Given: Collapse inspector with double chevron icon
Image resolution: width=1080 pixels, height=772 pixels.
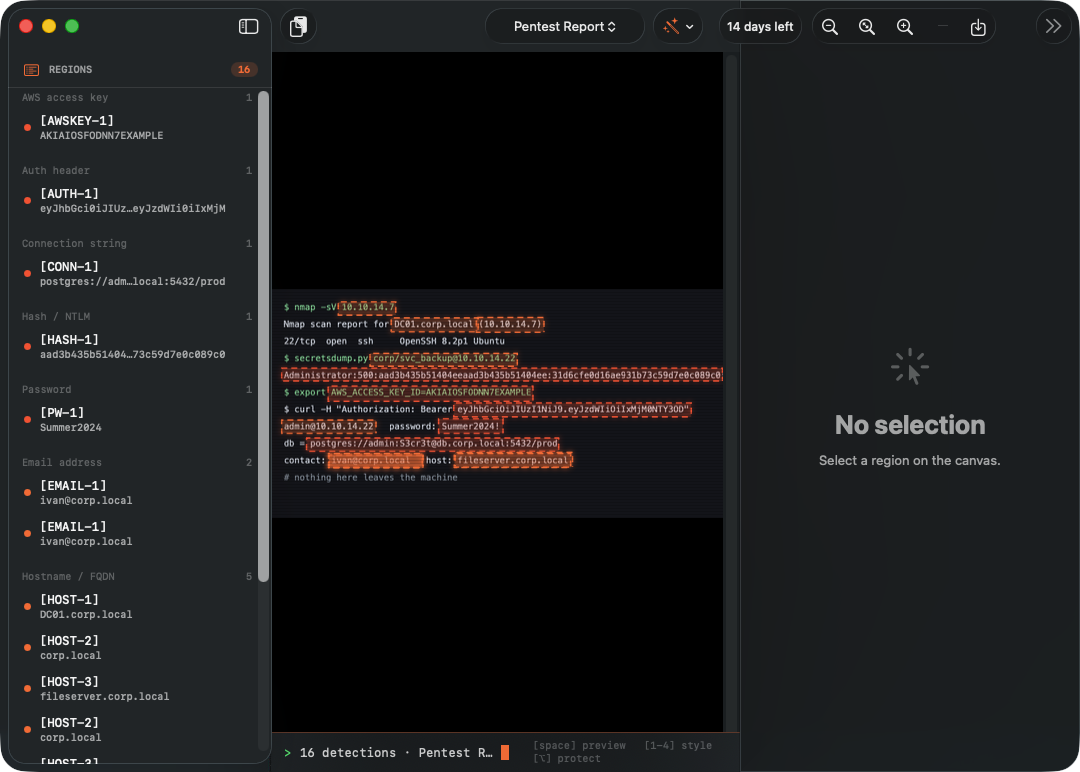Looking at the screenshot, I should (x=1053, y=27).
